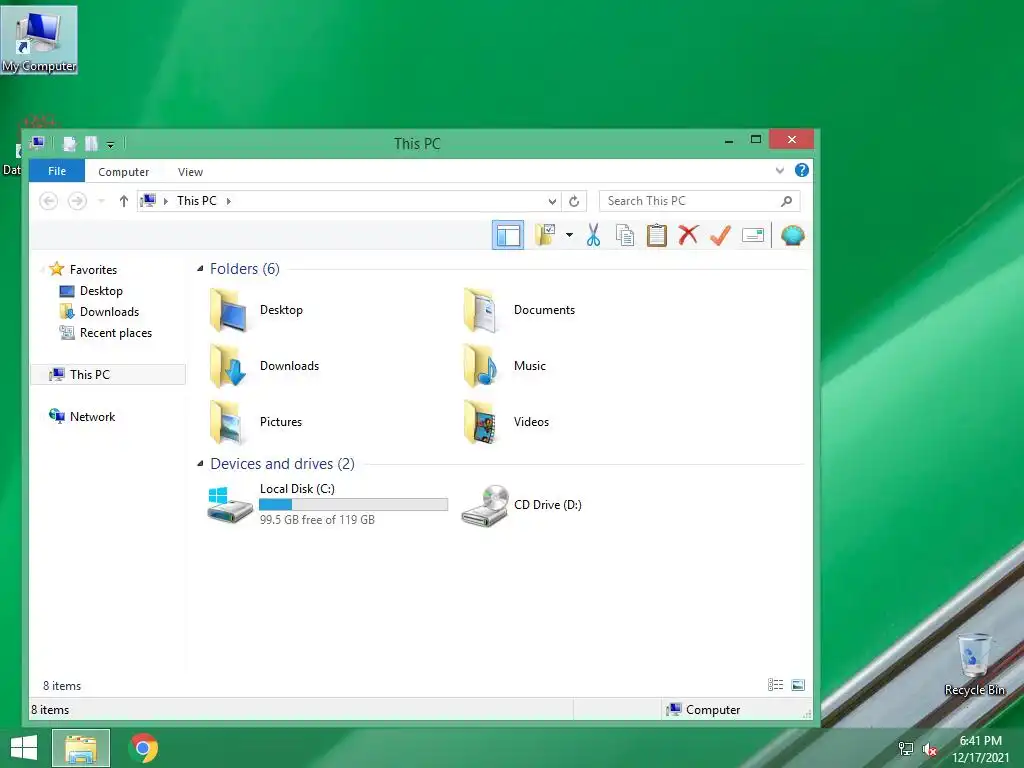The image size is (1024, 768).
Task: Select CD Drive (D:)
Action: tap(522, 505)
